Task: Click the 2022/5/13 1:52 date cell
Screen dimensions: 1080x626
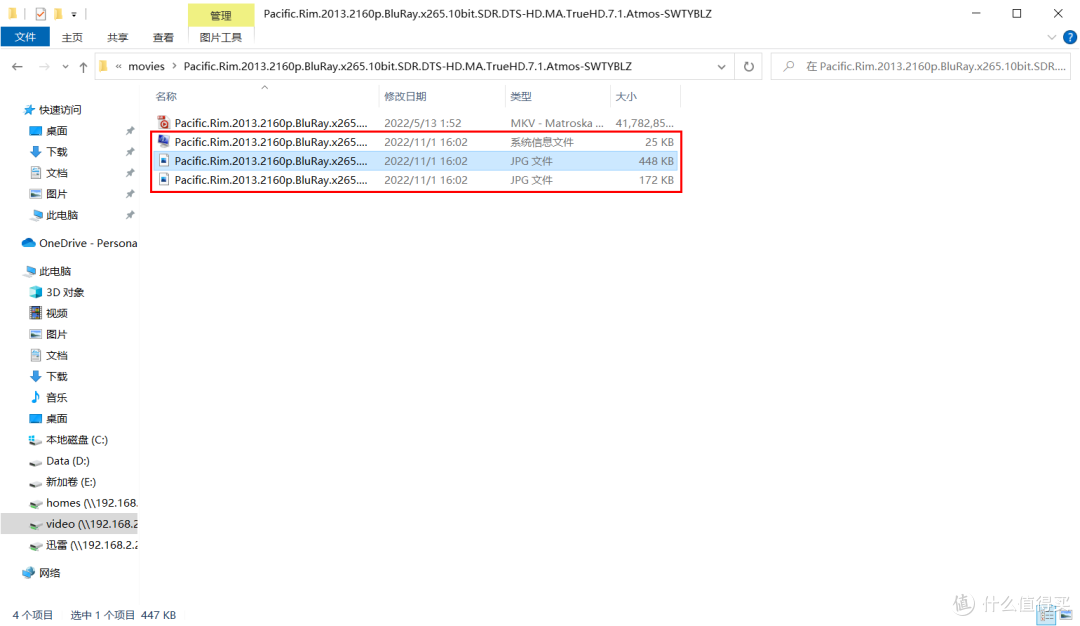Action: coord(422,123)
